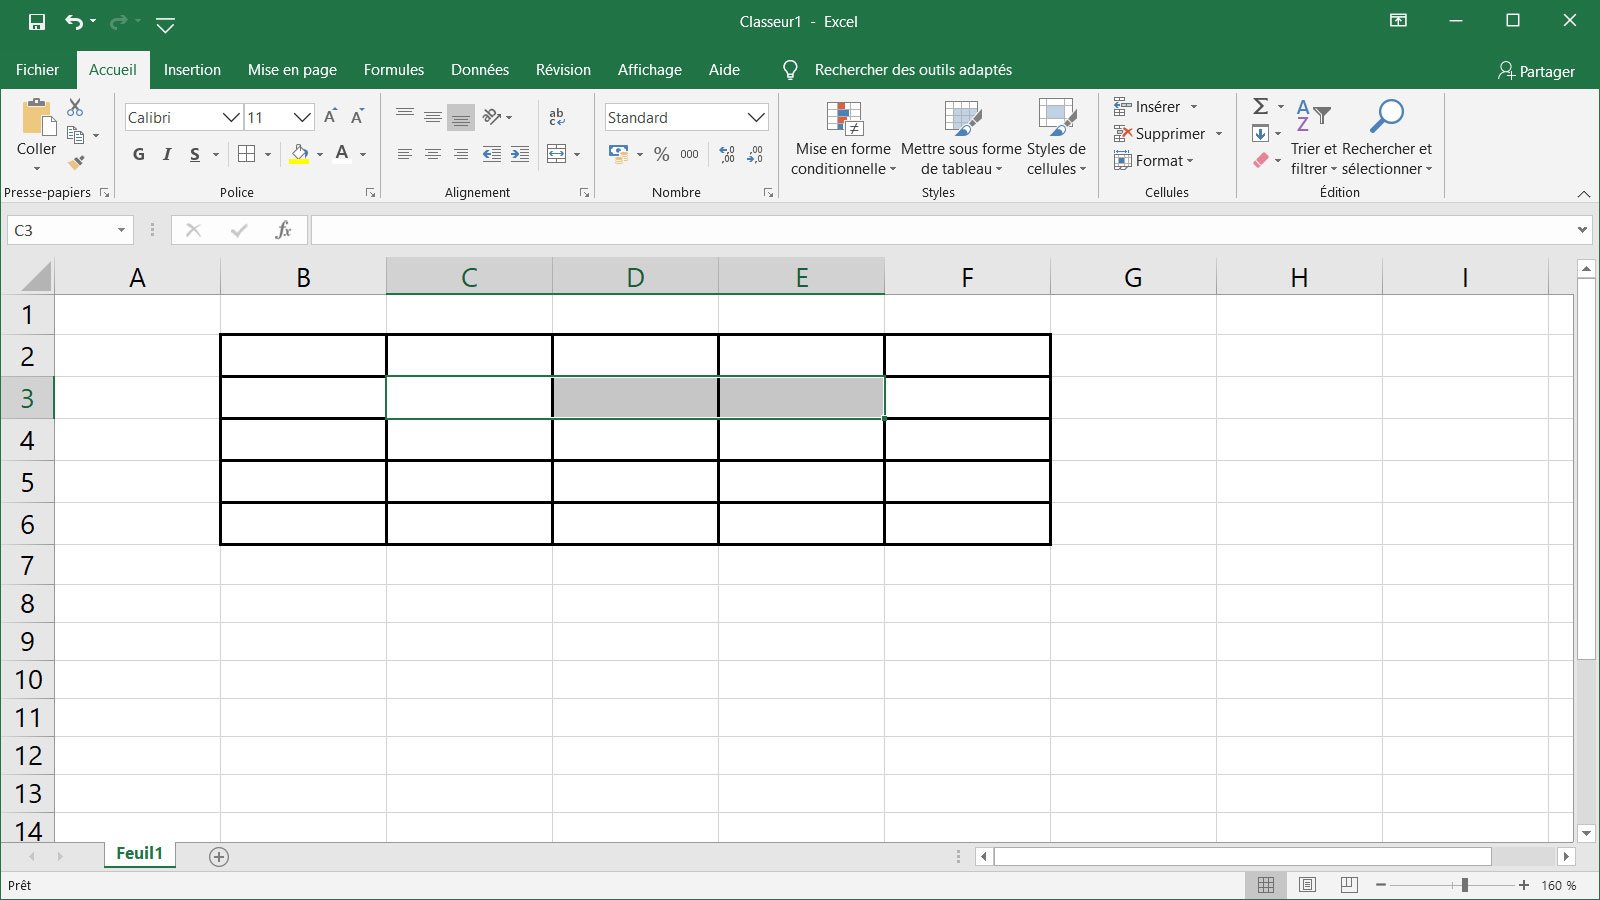The height and width of the screenshot is (900, 1600).
Task: Click the Coller paste icon
Action: 37,118
